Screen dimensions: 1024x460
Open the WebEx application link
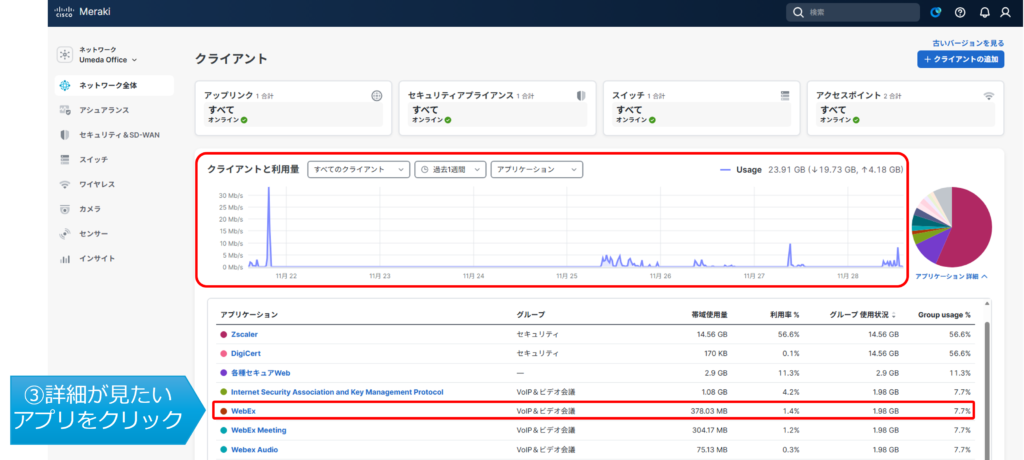(244, 411)
